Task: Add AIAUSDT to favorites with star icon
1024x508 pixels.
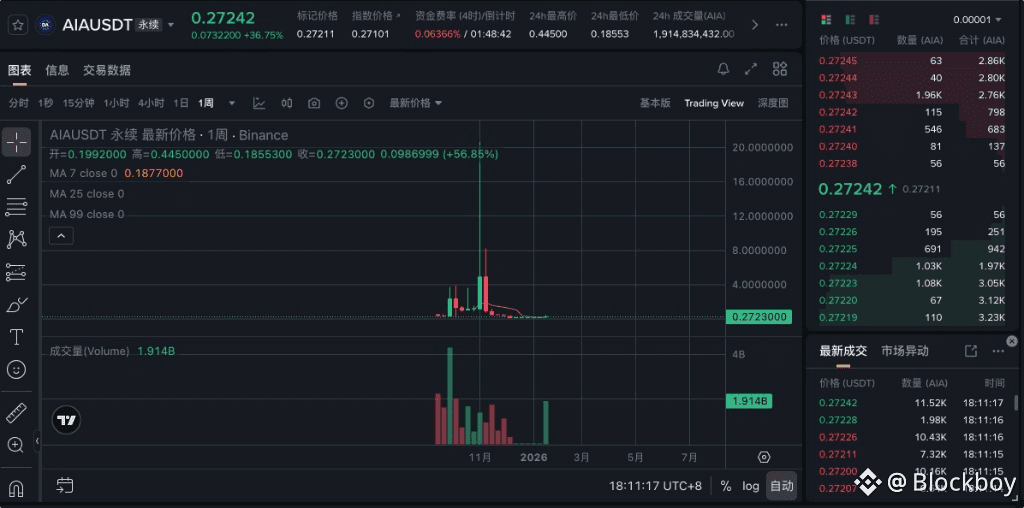Action: click(x=18, y=25)
